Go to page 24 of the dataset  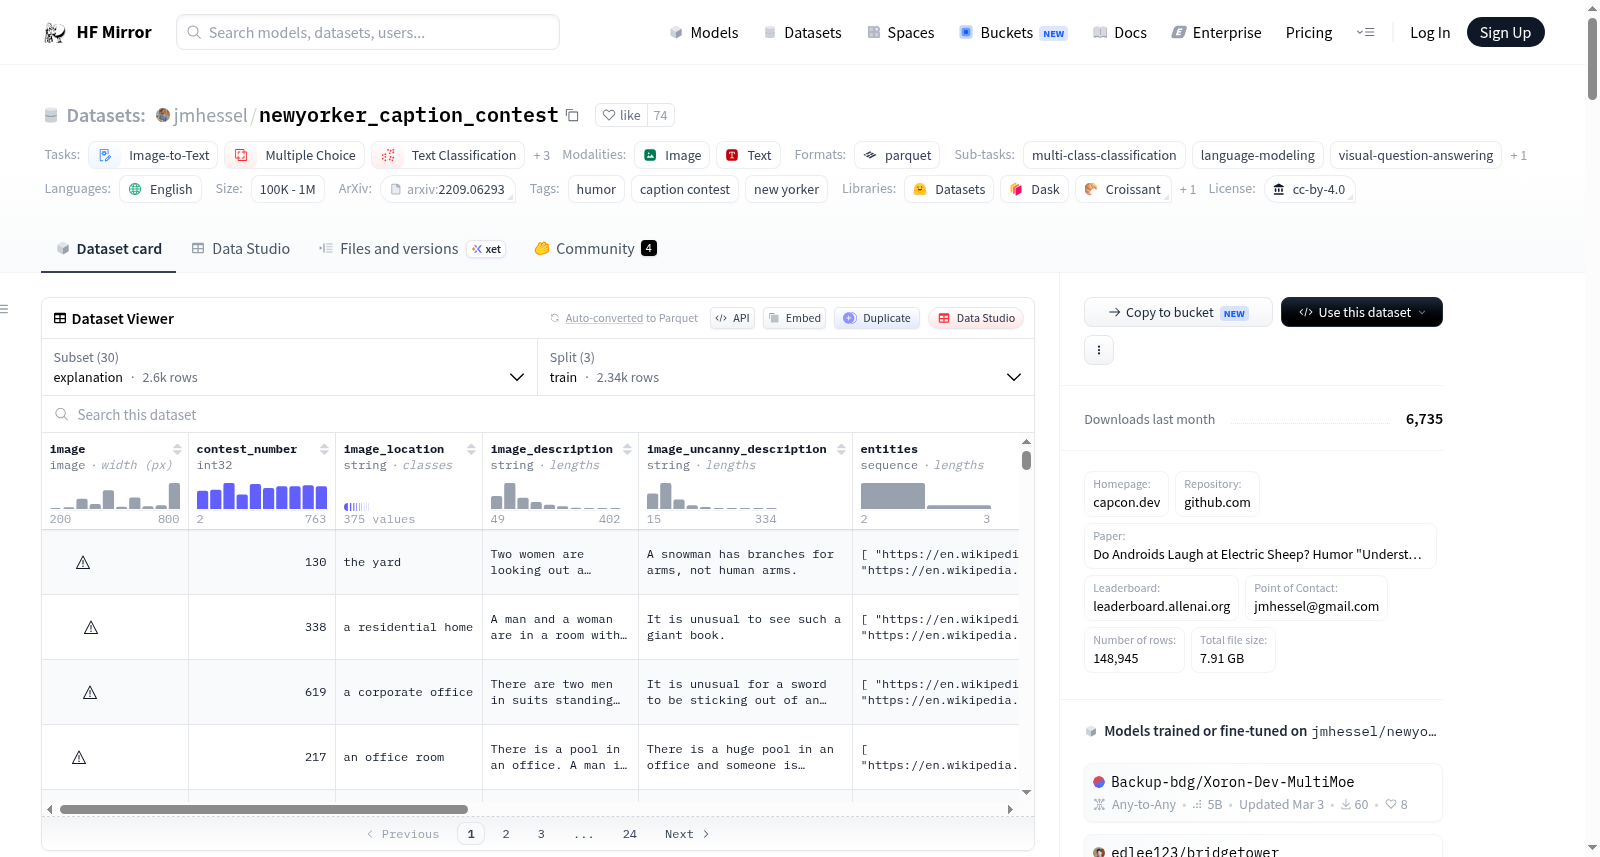click(x=630, y=834)
